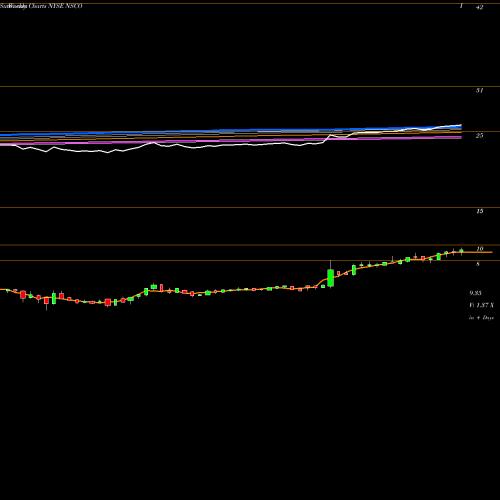Image resolution: width=500 pixels, height=500 pixels.
Task: Click the 31 price axis label
Action: coord(479,90)
